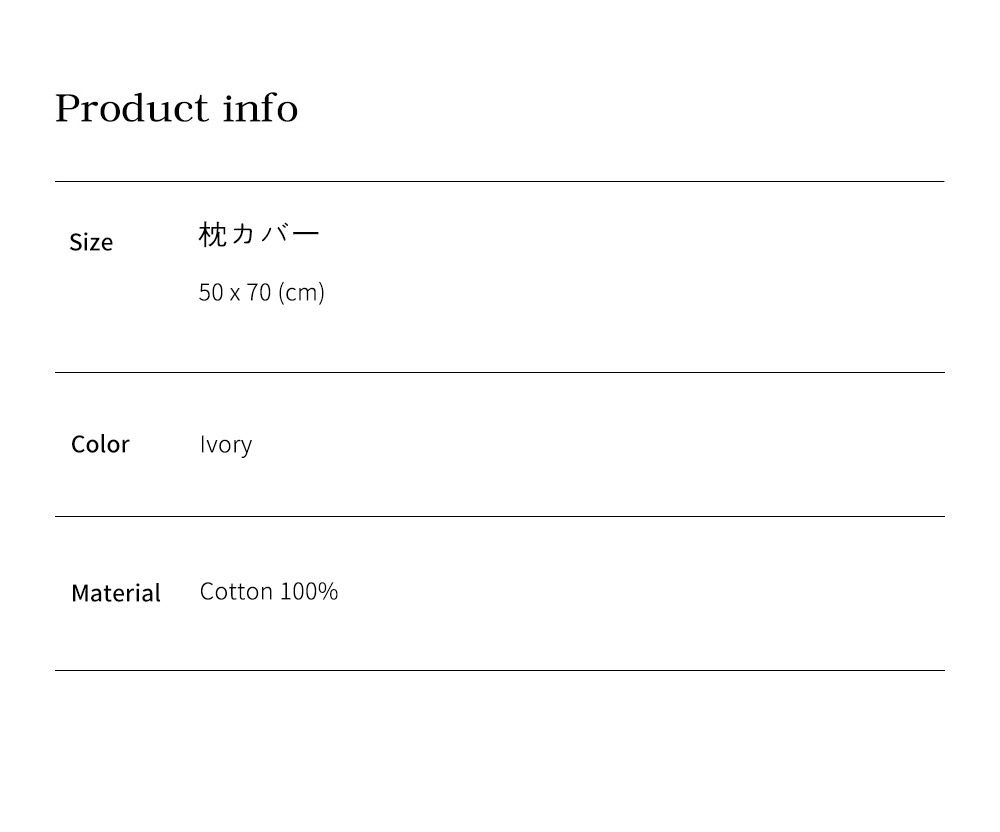Select the number 50 in dimensions

point(210,292)
